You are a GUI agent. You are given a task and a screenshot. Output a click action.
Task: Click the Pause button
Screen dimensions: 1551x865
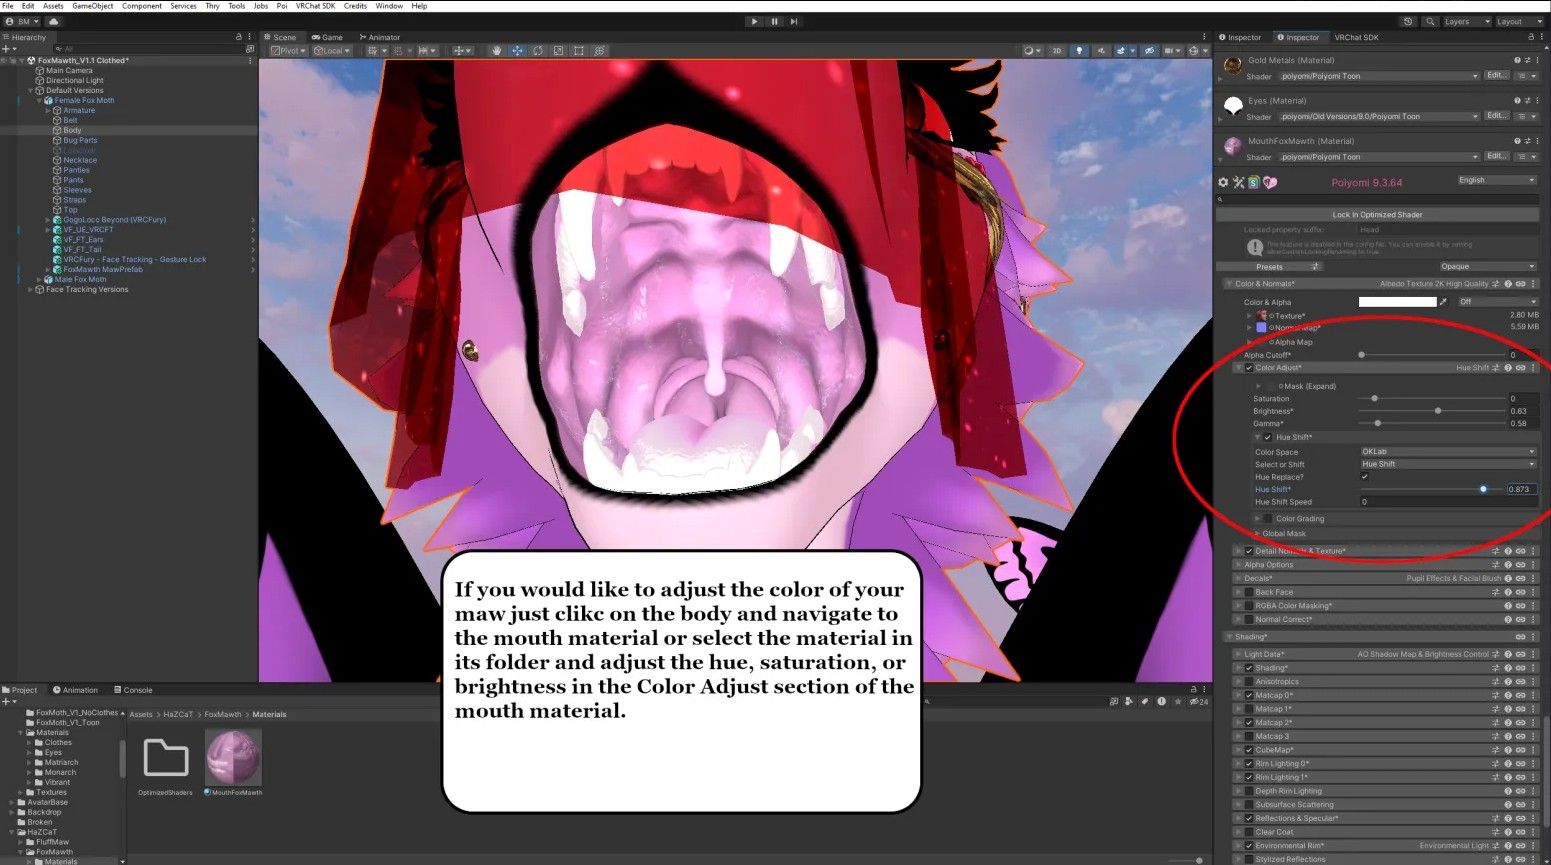(774, 21)
